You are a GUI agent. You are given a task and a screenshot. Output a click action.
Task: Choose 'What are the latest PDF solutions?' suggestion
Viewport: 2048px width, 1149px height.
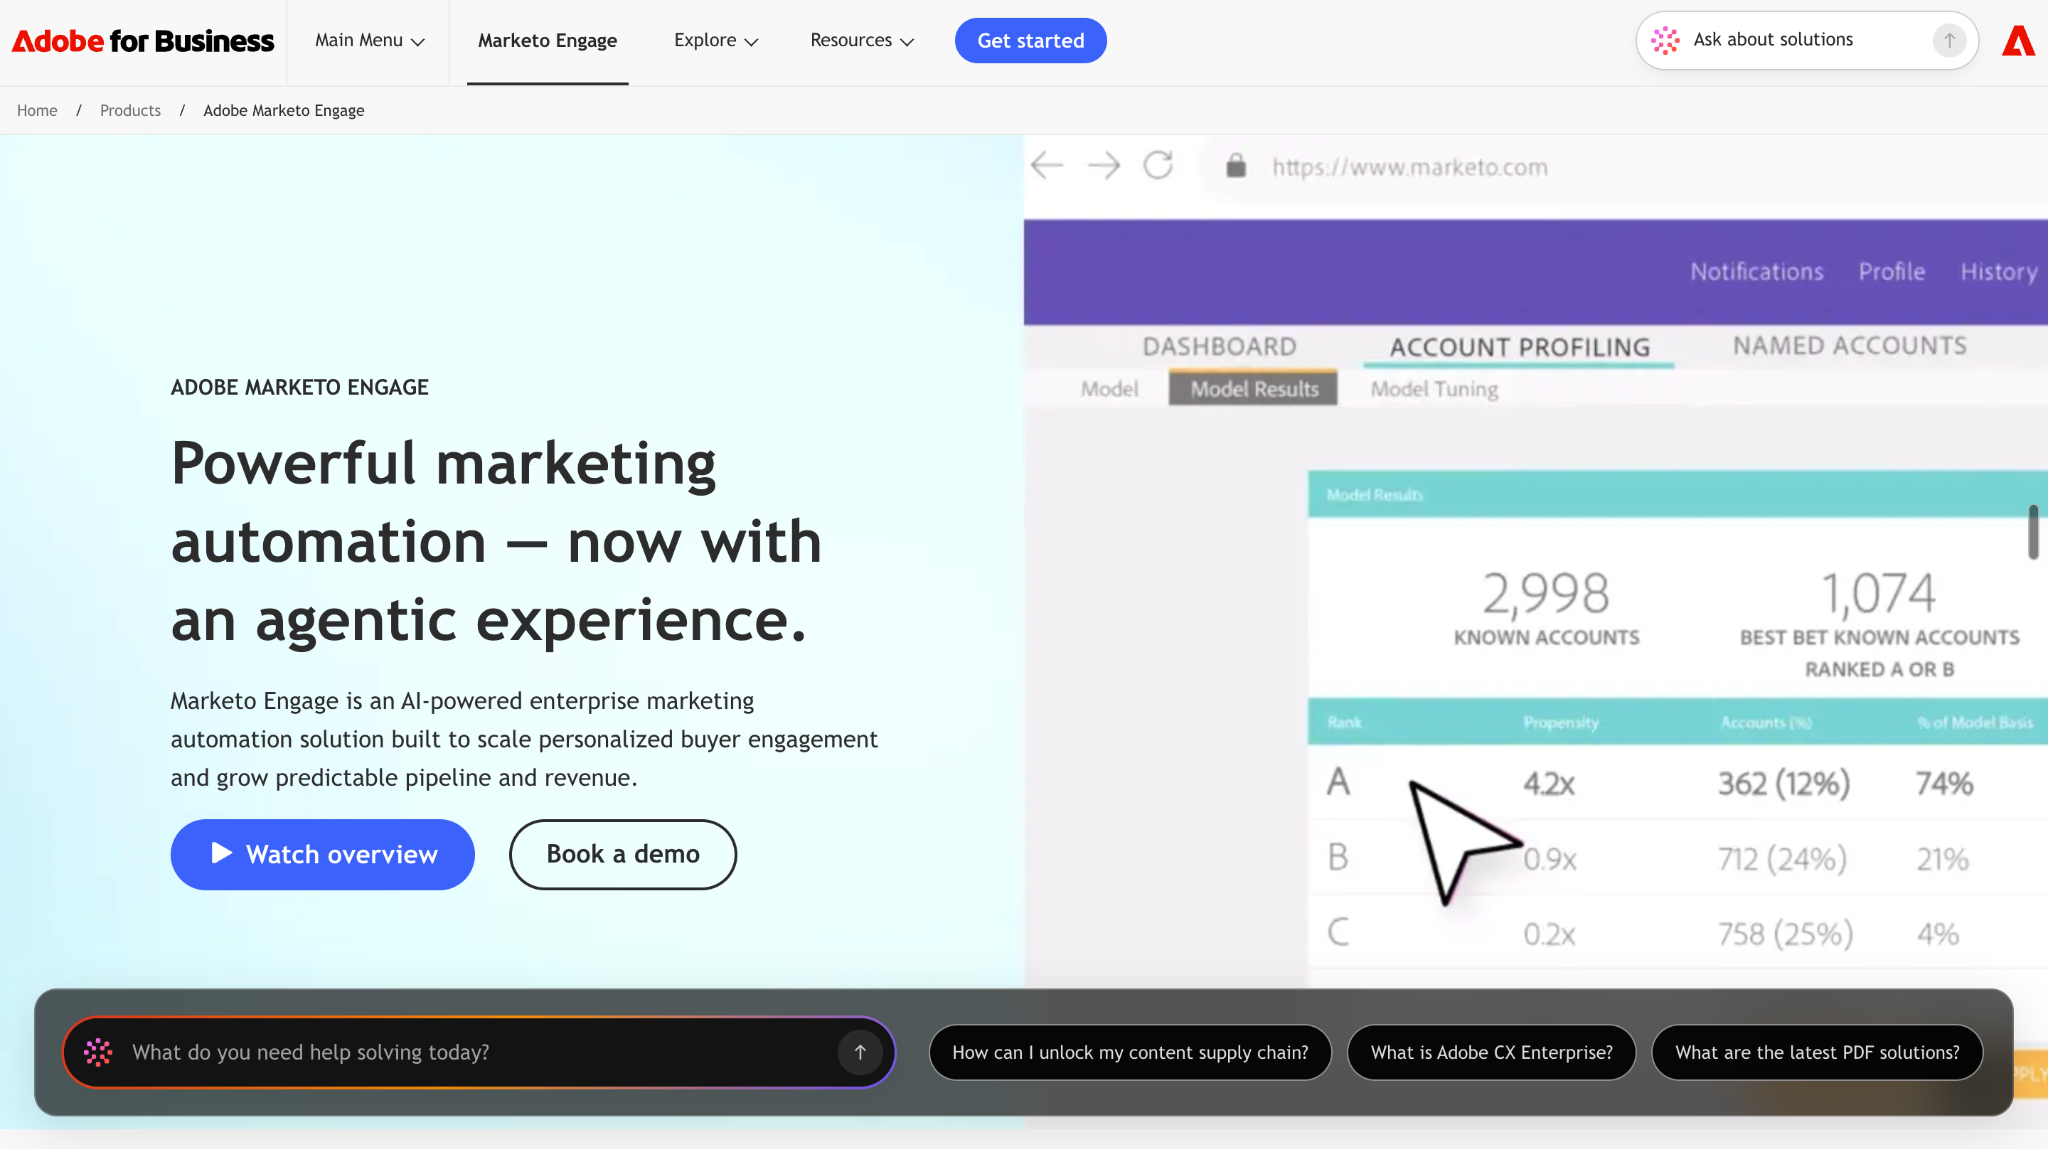pos(1817,1052)
